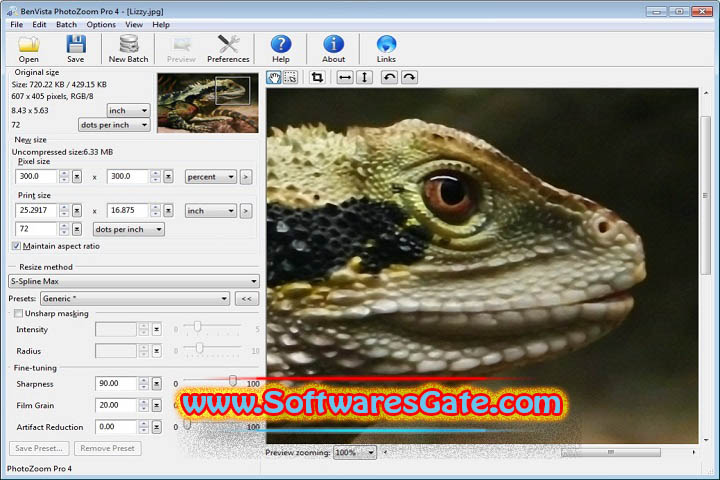Open the Edit menu
The width and height of the screenshot is (720, 480).
tap(39, 24)
